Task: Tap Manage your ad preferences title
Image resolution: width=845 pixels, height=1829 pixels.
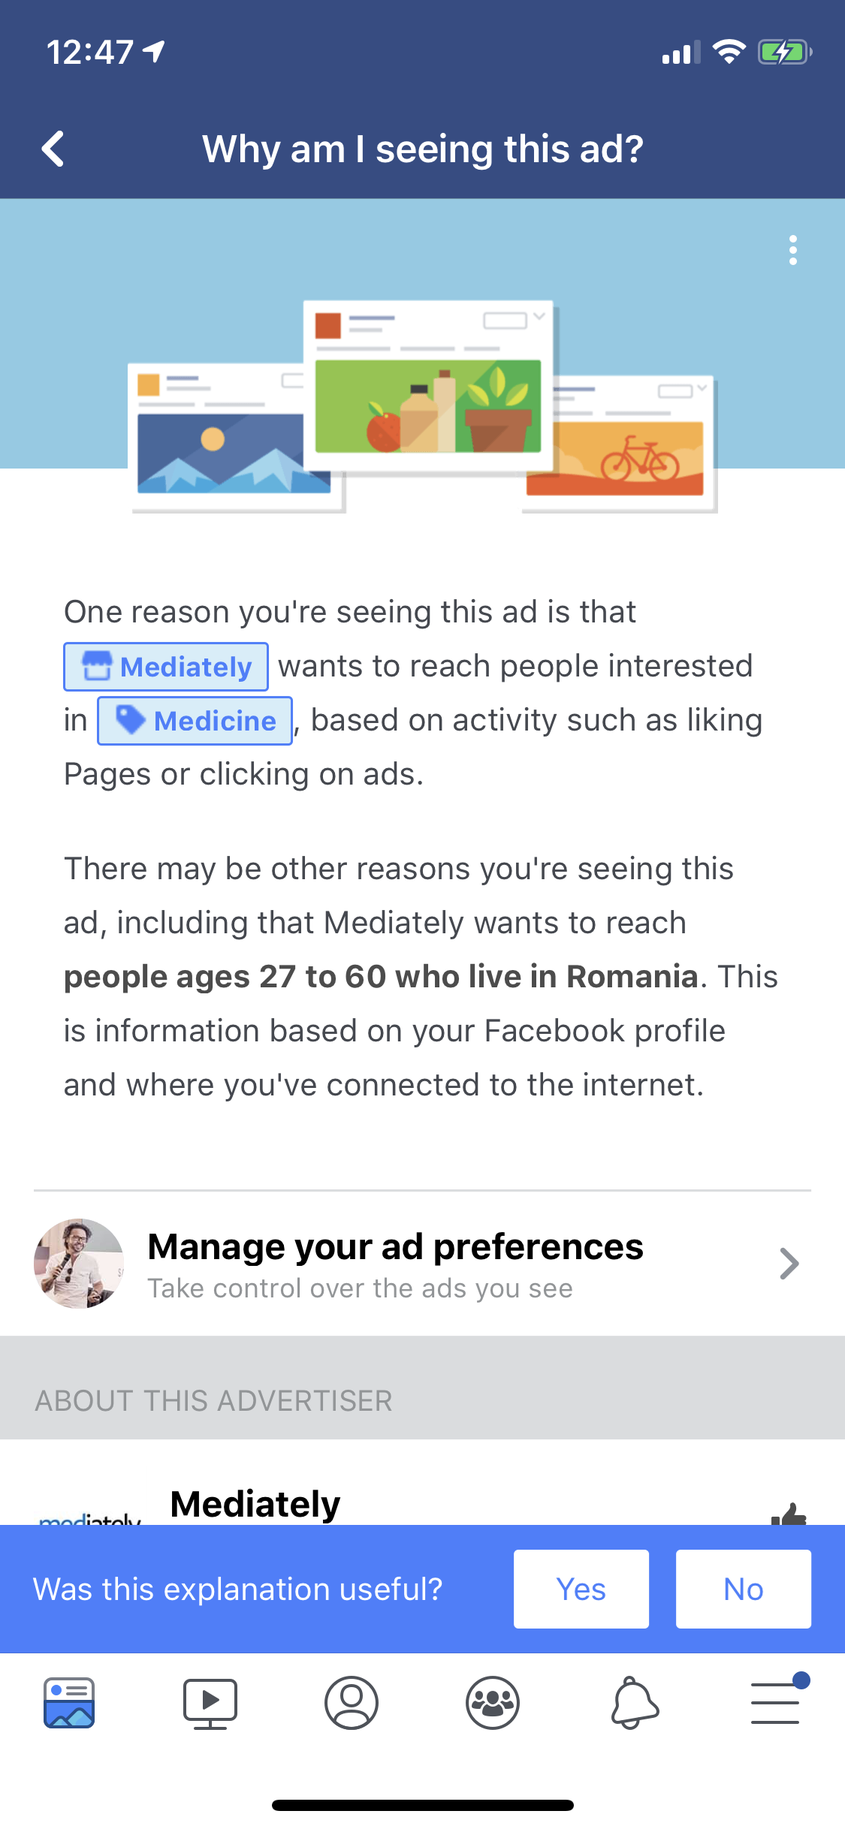Action: 395,1247
